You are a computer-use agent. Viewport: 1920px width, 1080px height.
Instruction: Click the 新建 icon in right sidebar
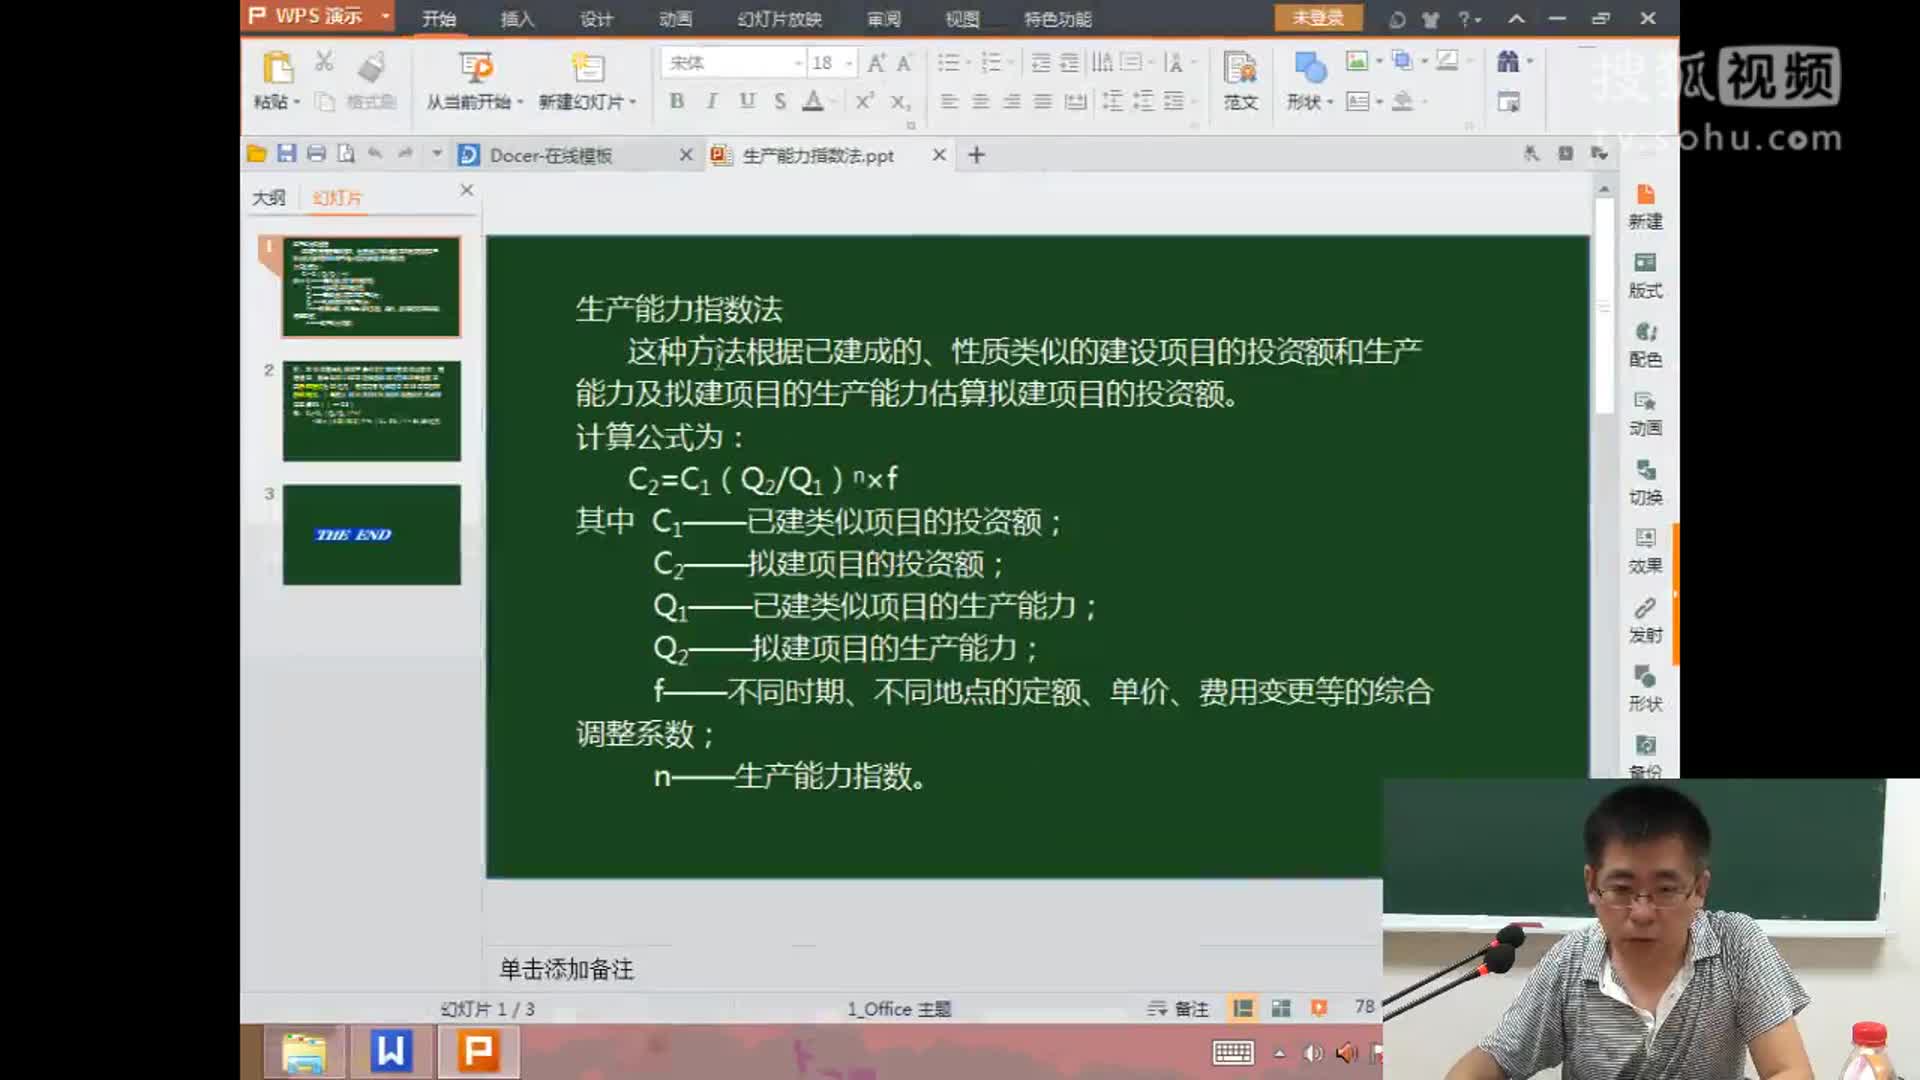pyautogui.click(x=1645, y=195)
